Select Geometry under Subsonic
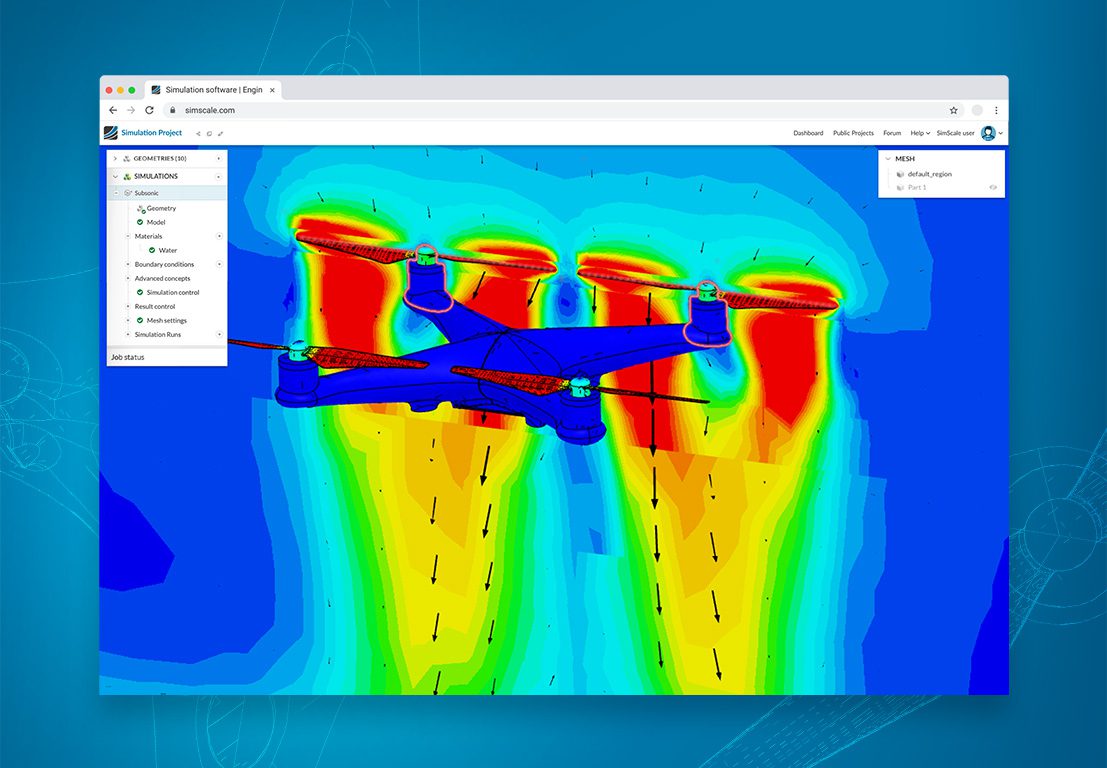 (161, 208)
